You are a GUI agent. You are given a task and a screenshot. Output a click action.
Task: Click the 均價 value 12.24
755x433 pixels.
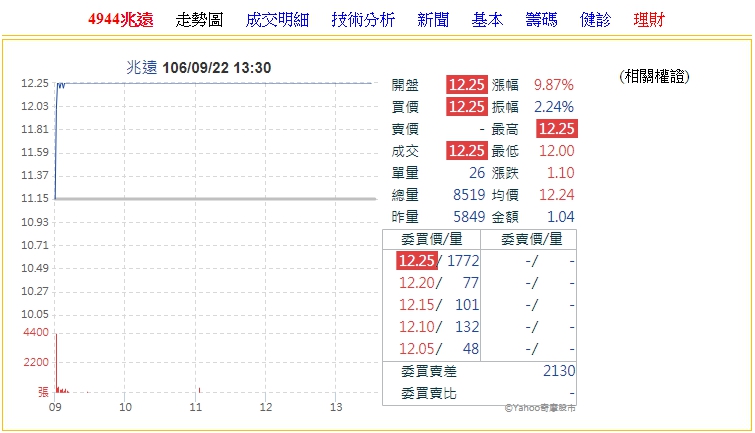click(557, 195)
